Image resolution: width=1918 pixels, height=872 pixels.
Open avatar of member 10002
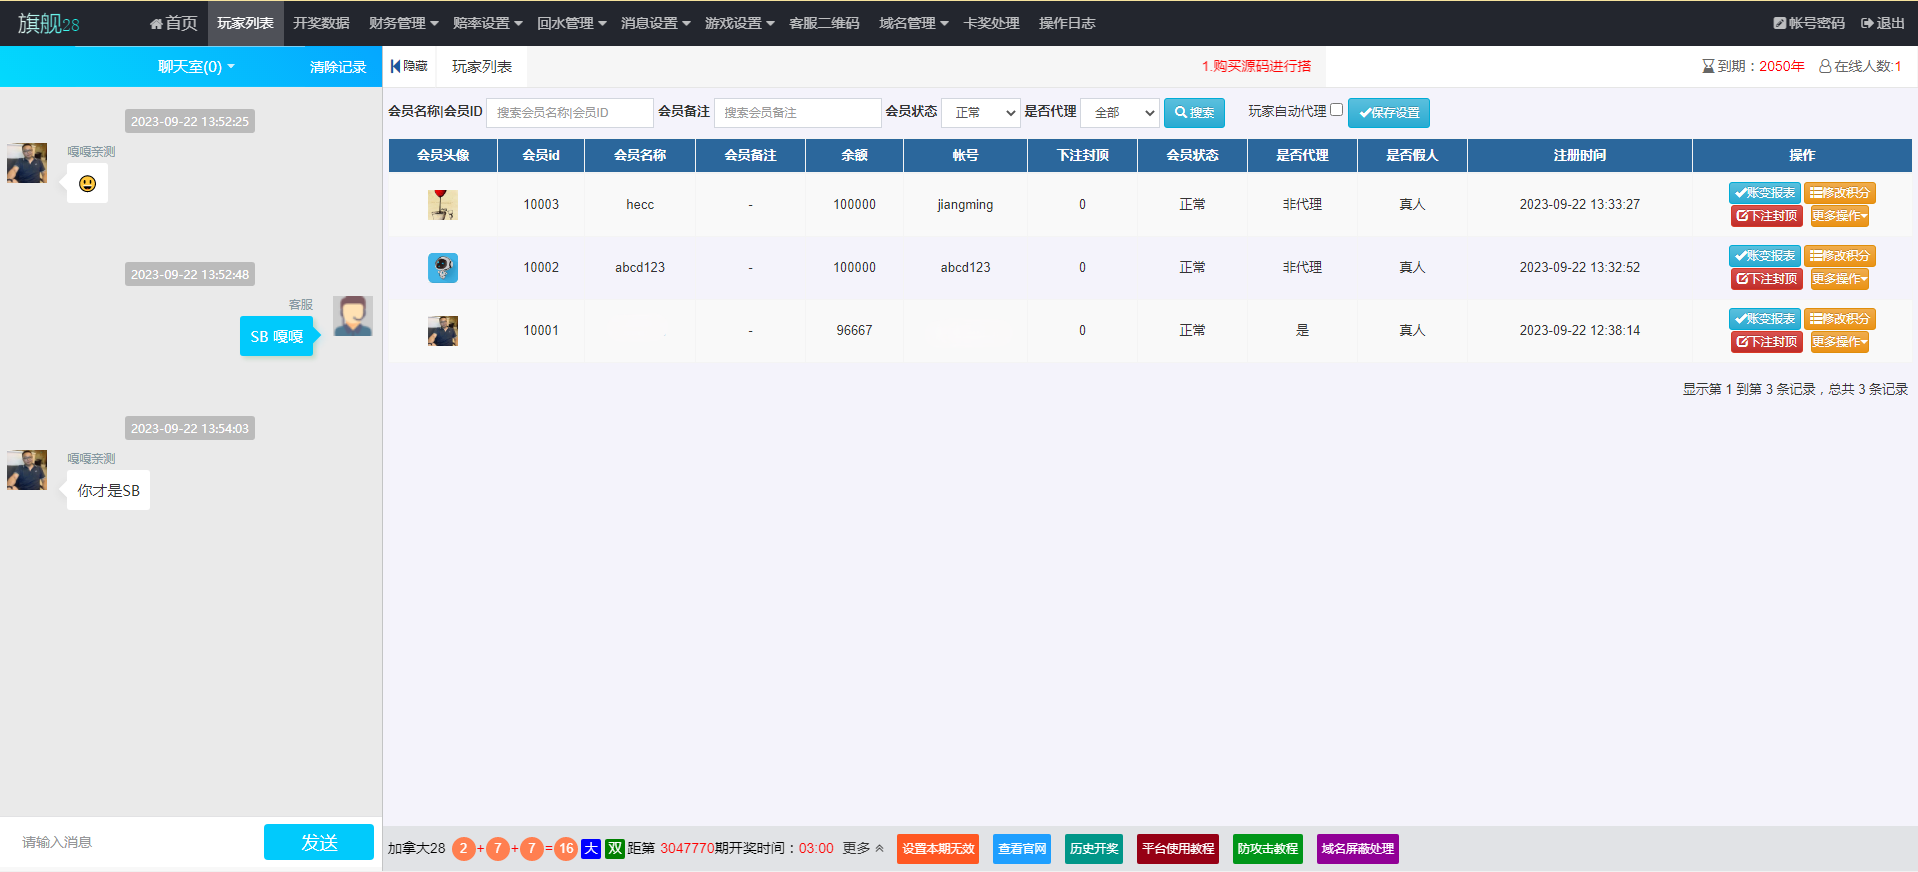click(x=443, y=268)
